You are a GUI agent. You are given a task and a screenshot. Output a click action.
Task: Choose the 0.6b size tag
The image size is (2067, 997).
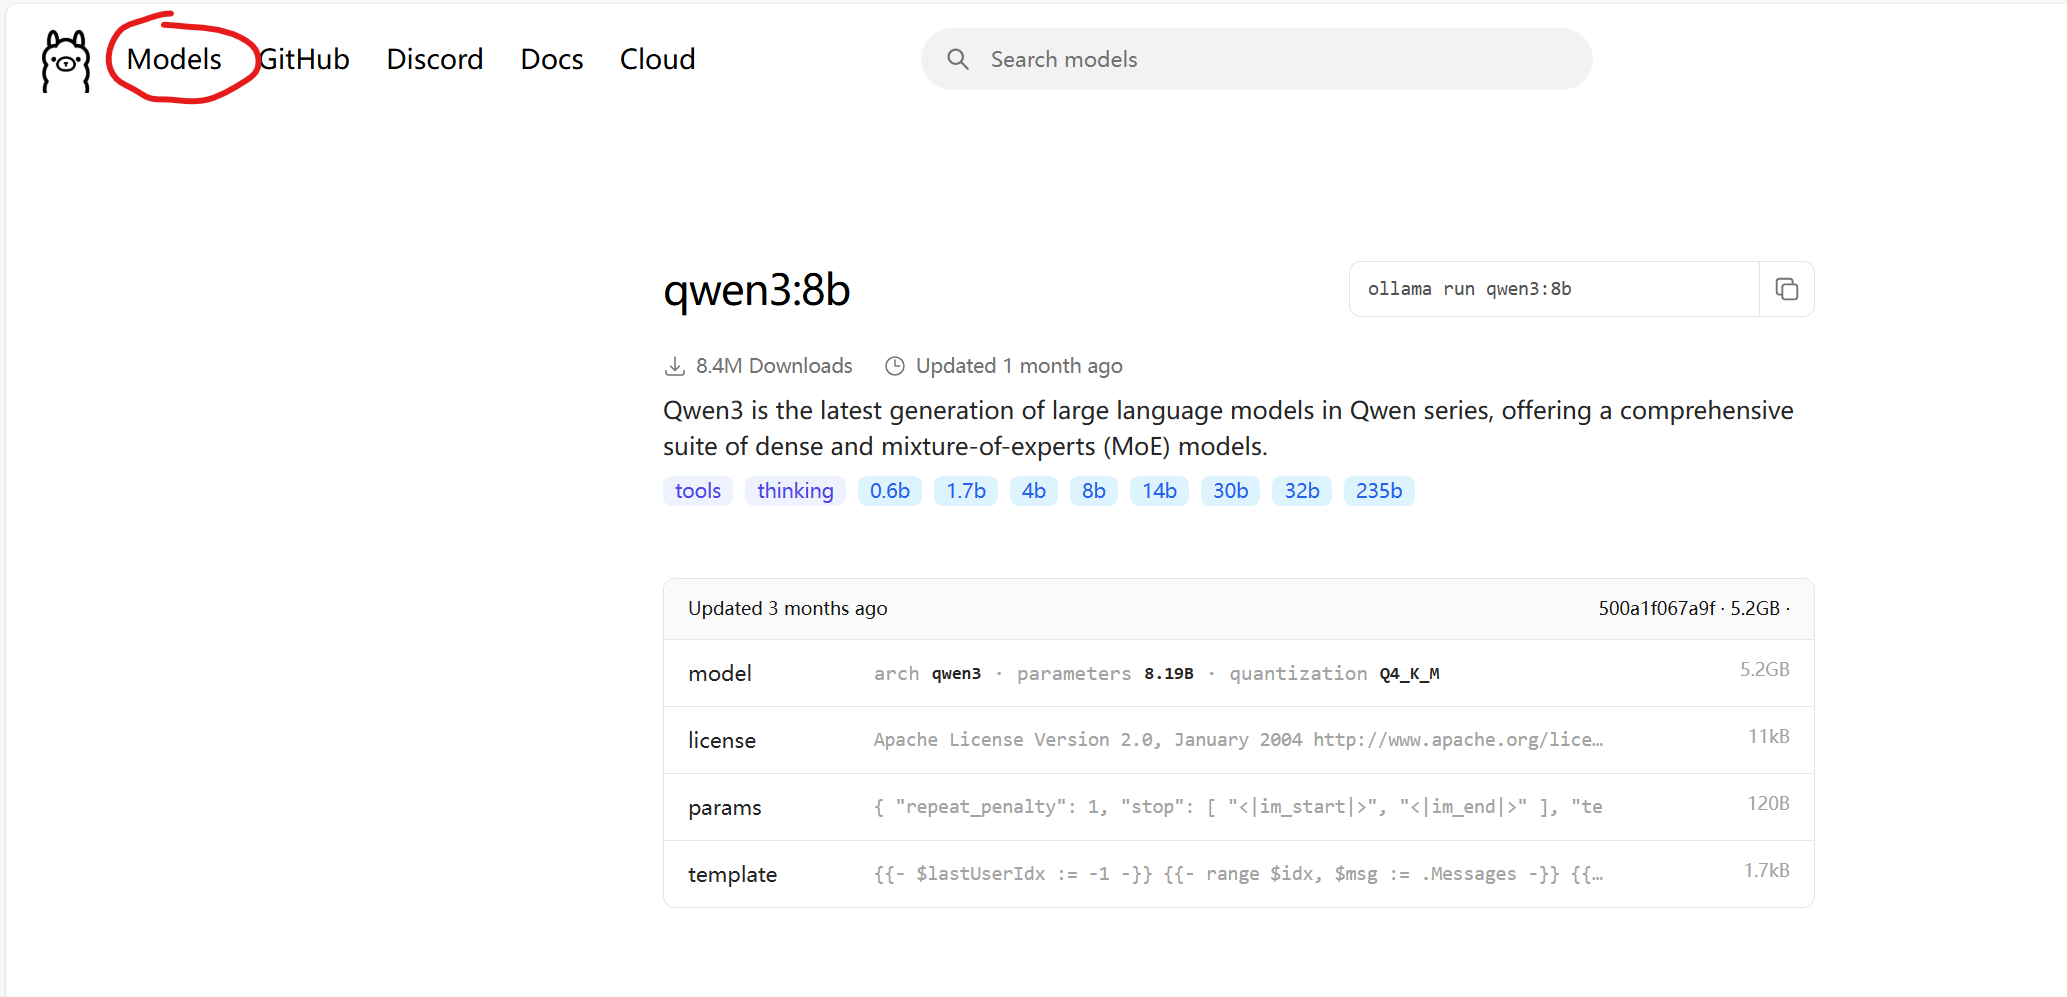(x=890, y=491)
